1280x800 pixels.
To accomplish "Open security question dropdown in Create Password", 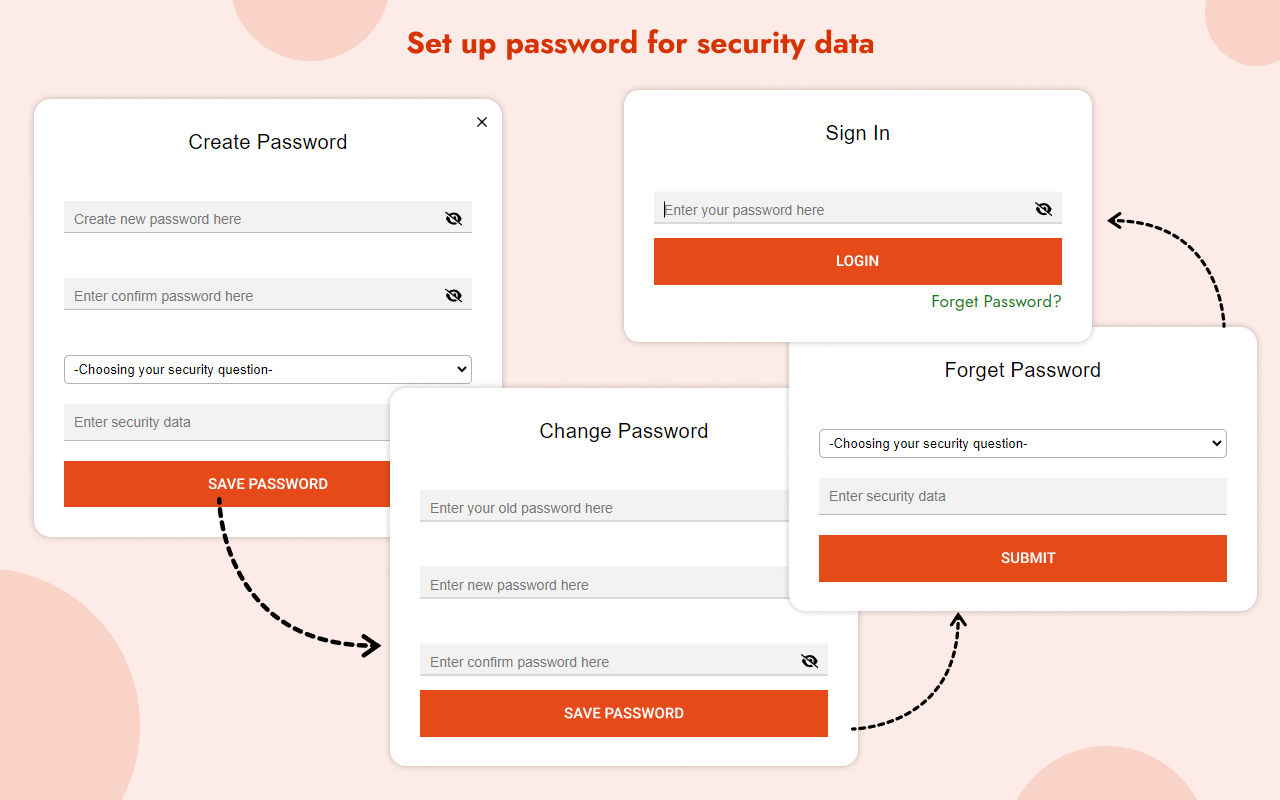I will point(267,369).
